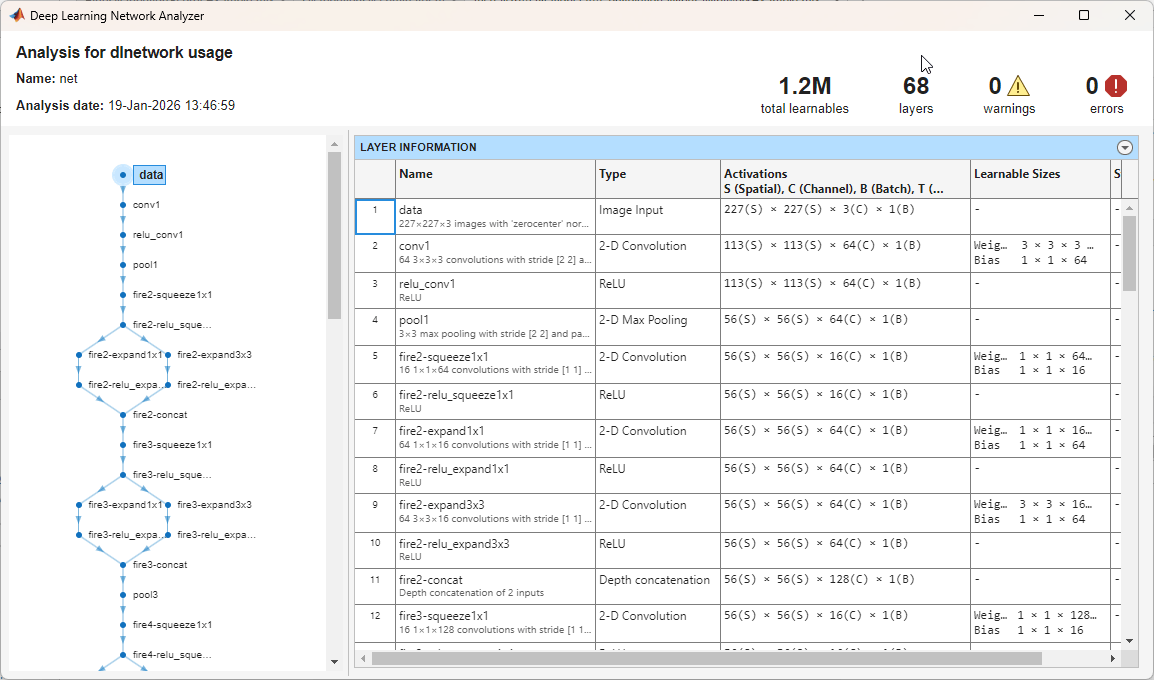The image size is (1154, 680).
Task: Click the horizontal scrollbar thumb of table
Action: [x=707, y=658]
